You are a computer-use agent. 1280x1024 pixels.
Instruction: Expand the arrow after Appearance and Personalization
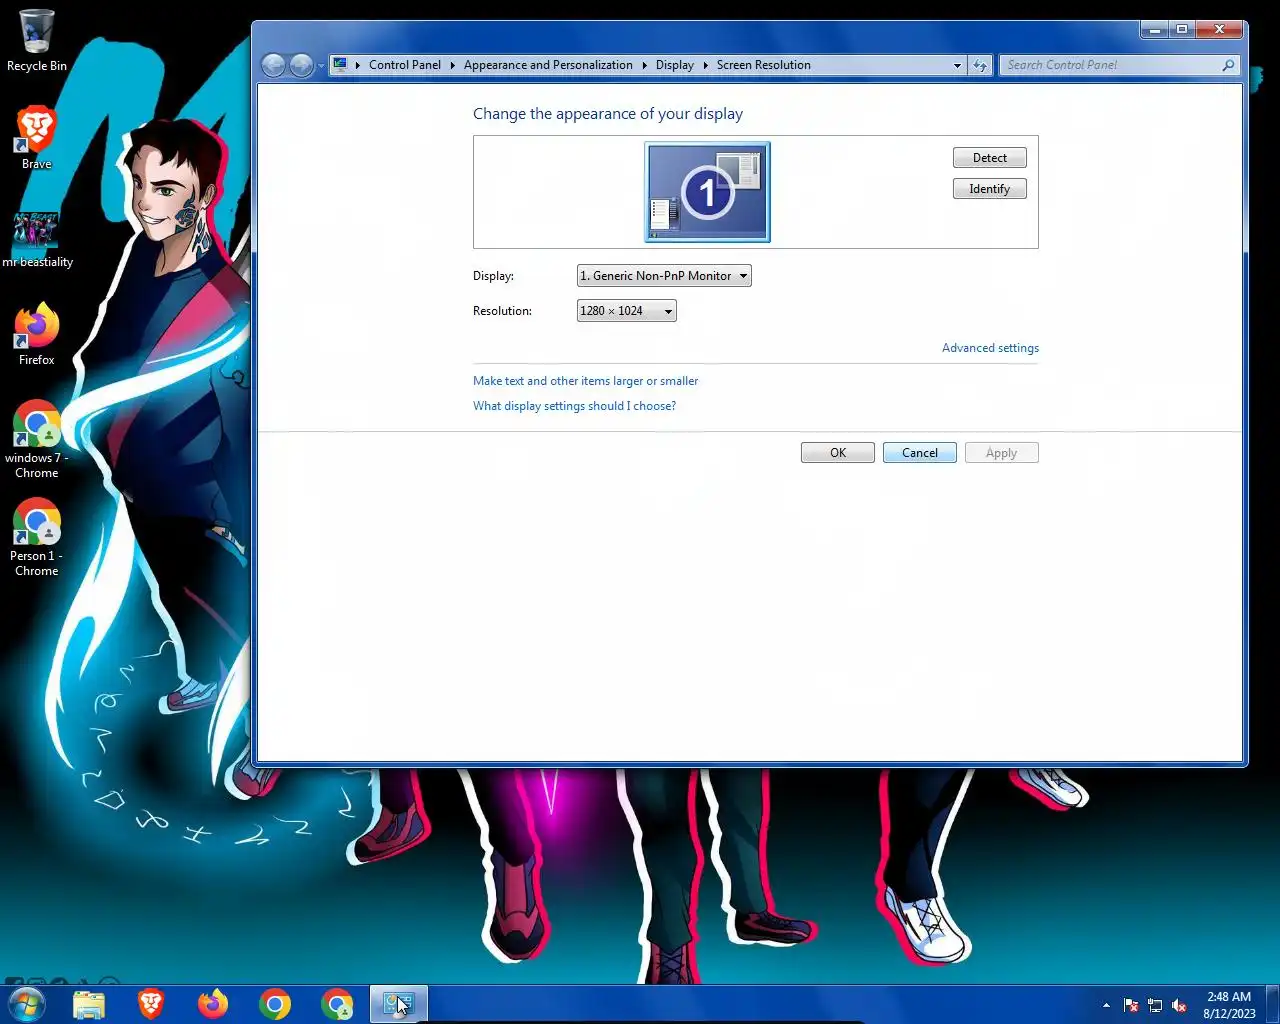(x=644, y=65)
